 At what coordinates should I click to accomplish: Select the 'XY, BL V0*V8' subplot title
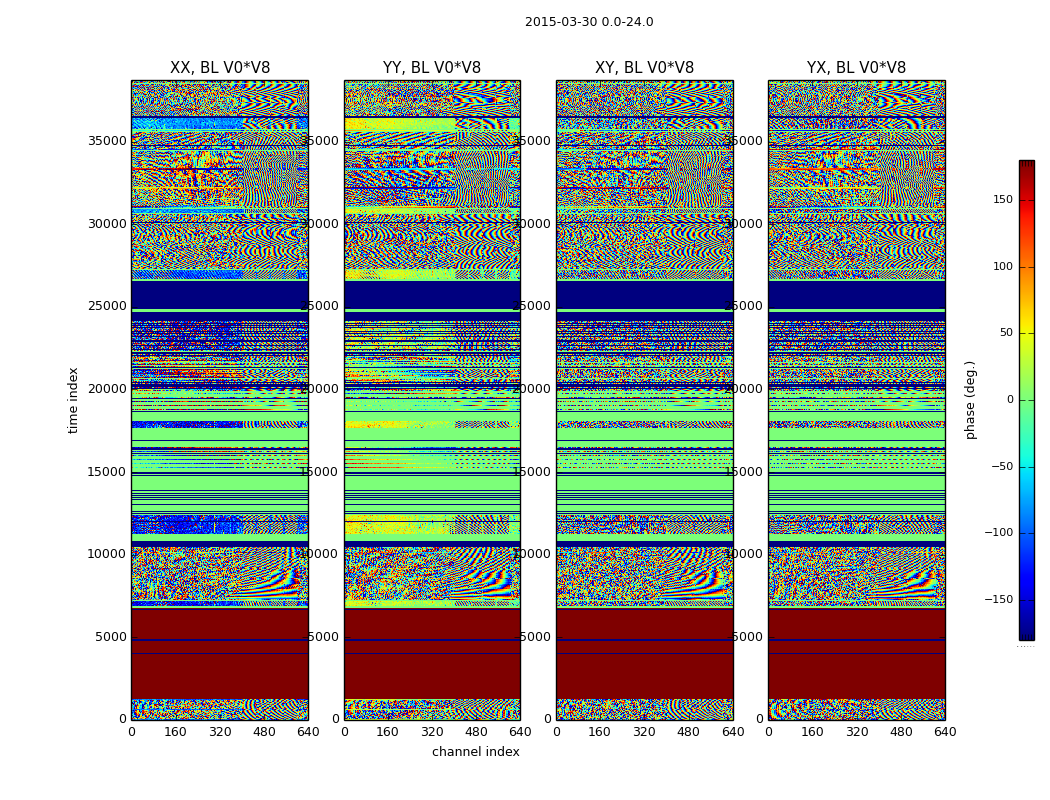(644, 68)
